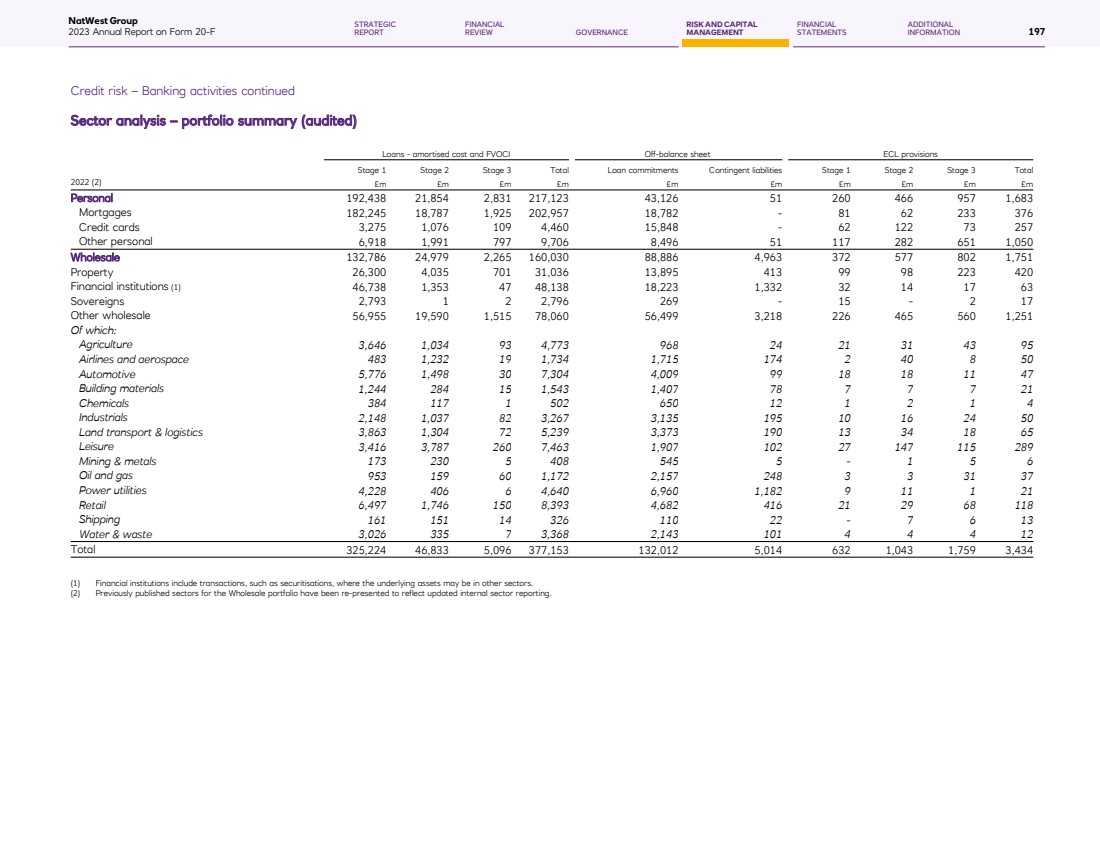Image resolution: width=1100 pixels, height=865 pixels.
Task: Select the Wholesale row label
Action: coord(95,257)
